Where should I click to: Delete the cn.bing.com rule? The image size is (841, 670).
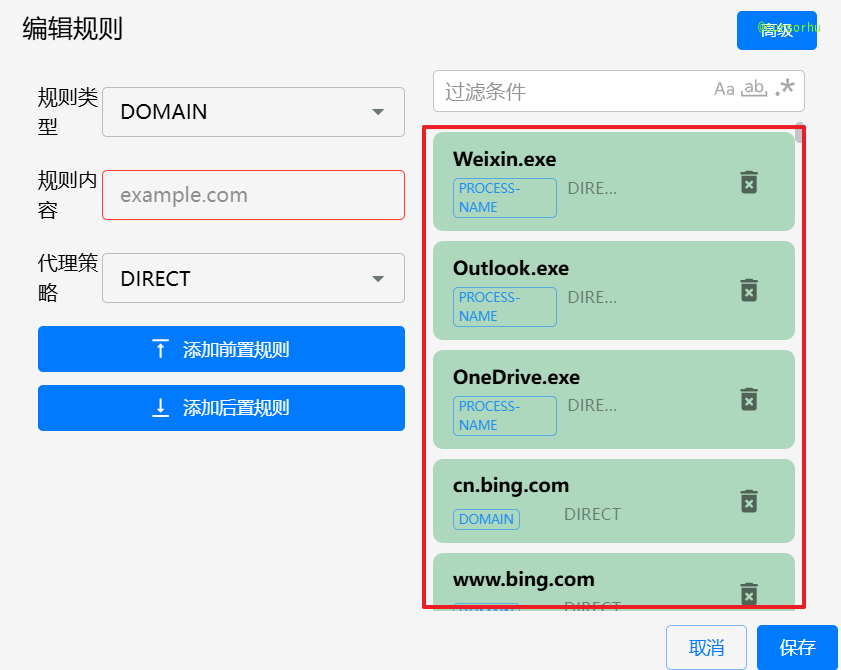[749, 501]
